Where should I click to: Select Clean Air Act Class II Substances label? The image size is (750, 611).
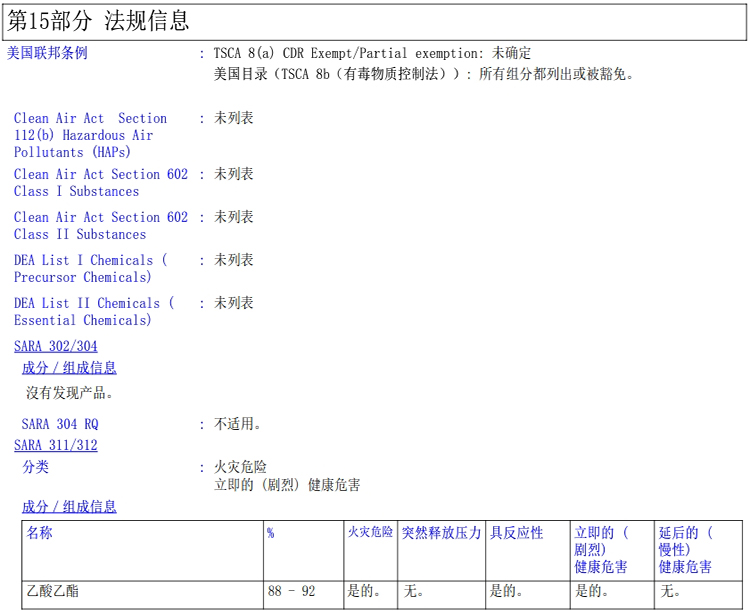click(x=100, y=226)
